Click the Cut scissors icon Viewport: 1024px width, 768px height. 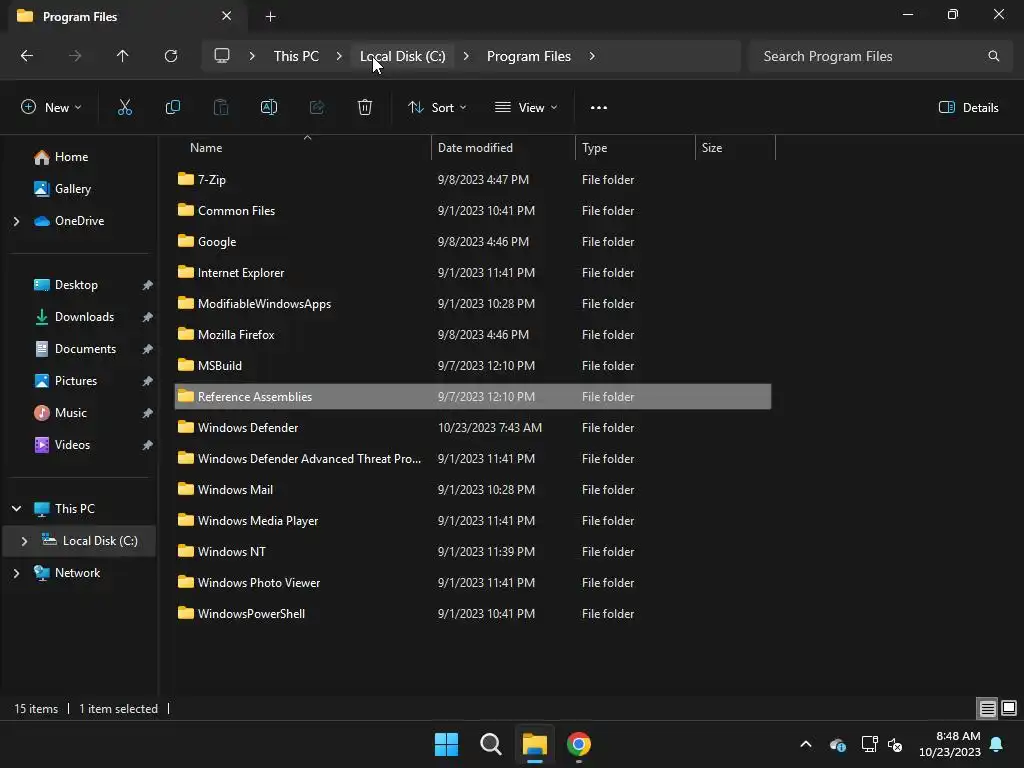point(125,108)
